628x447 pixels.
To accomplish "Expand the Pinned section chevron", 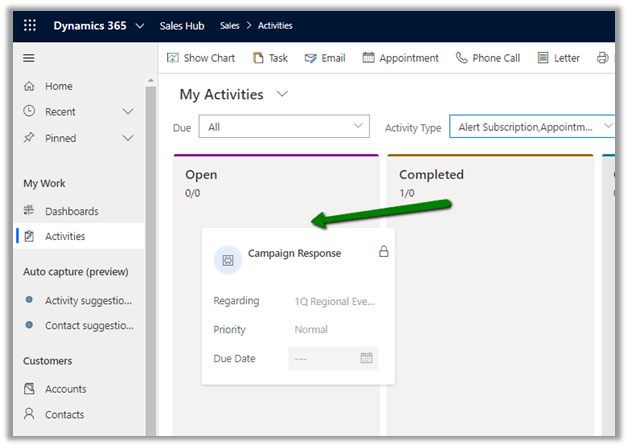I will [127, 138].
